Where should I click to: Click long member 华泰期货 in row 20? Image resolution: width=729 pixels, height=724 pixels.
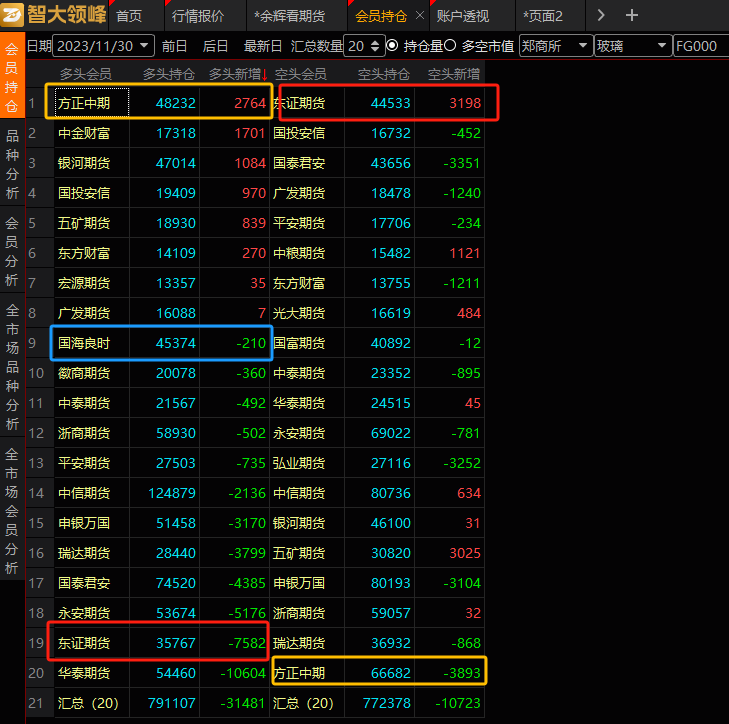(x=84, y=673)
